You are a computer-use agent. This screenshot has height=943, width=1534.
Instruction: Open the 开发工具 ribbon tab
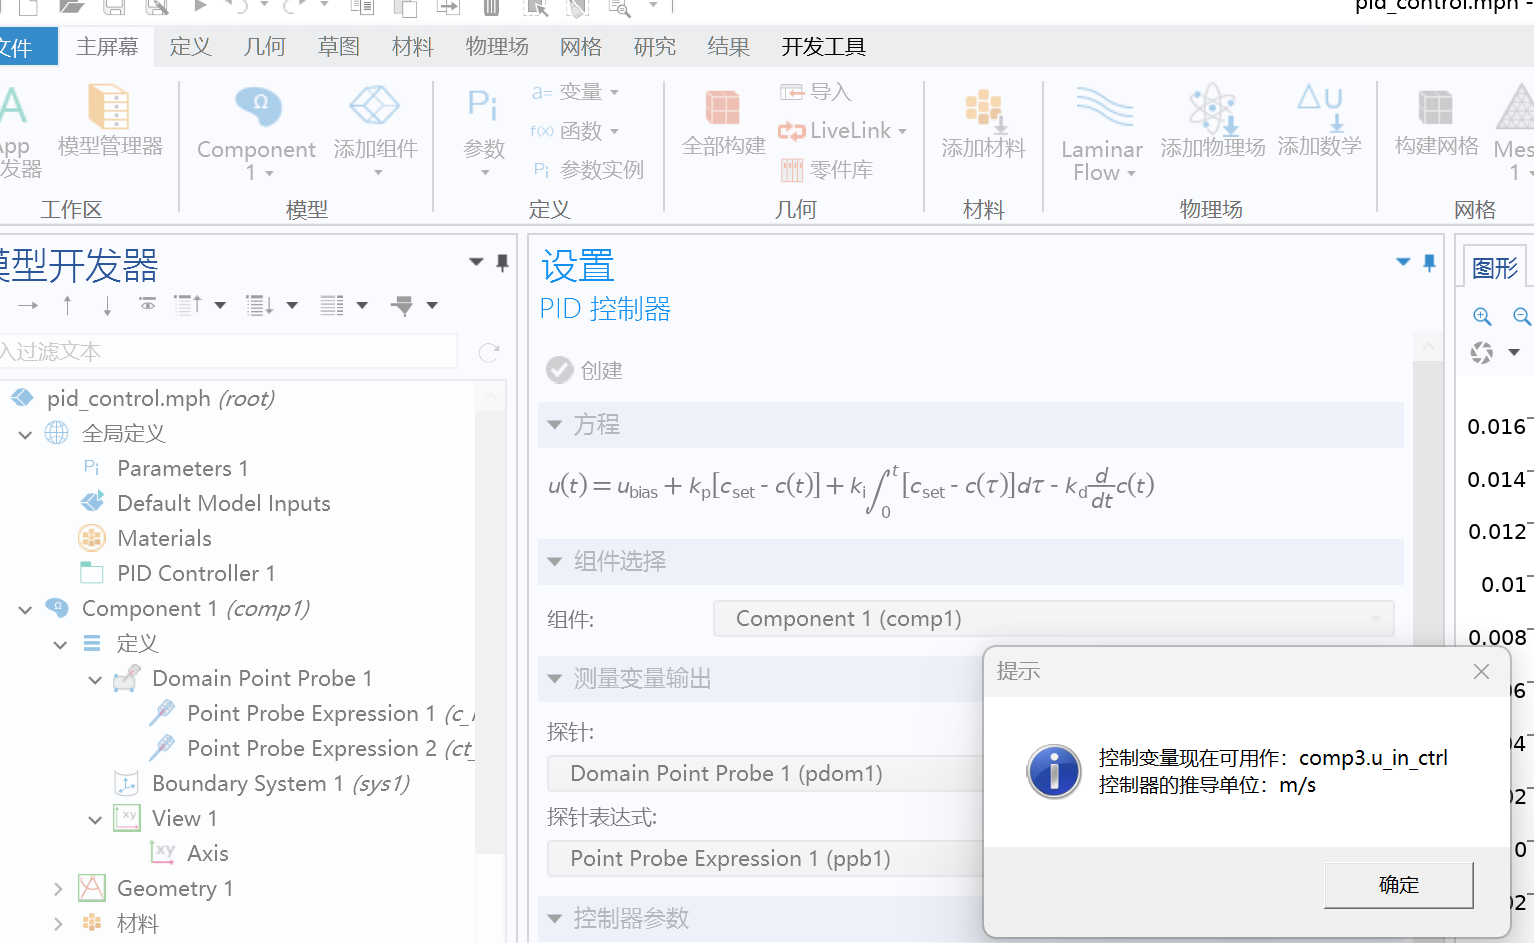(x=822, y=46)
